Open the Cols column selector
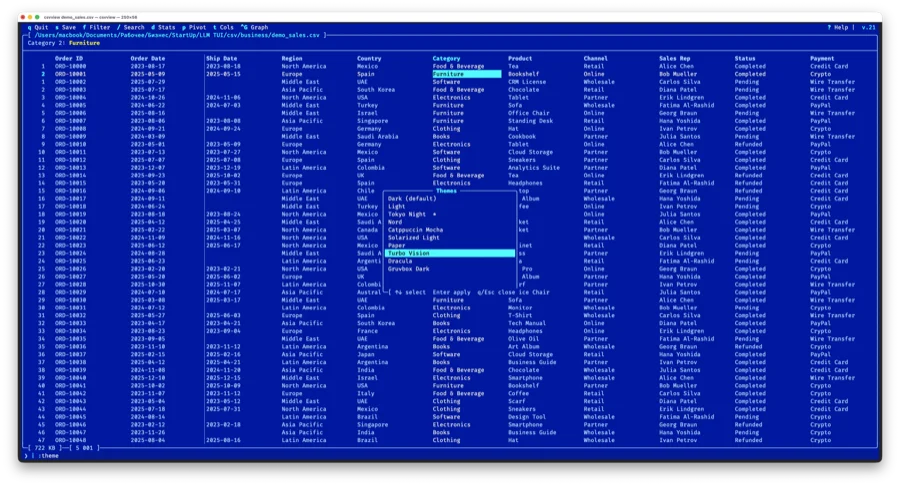 coord(223,27)
